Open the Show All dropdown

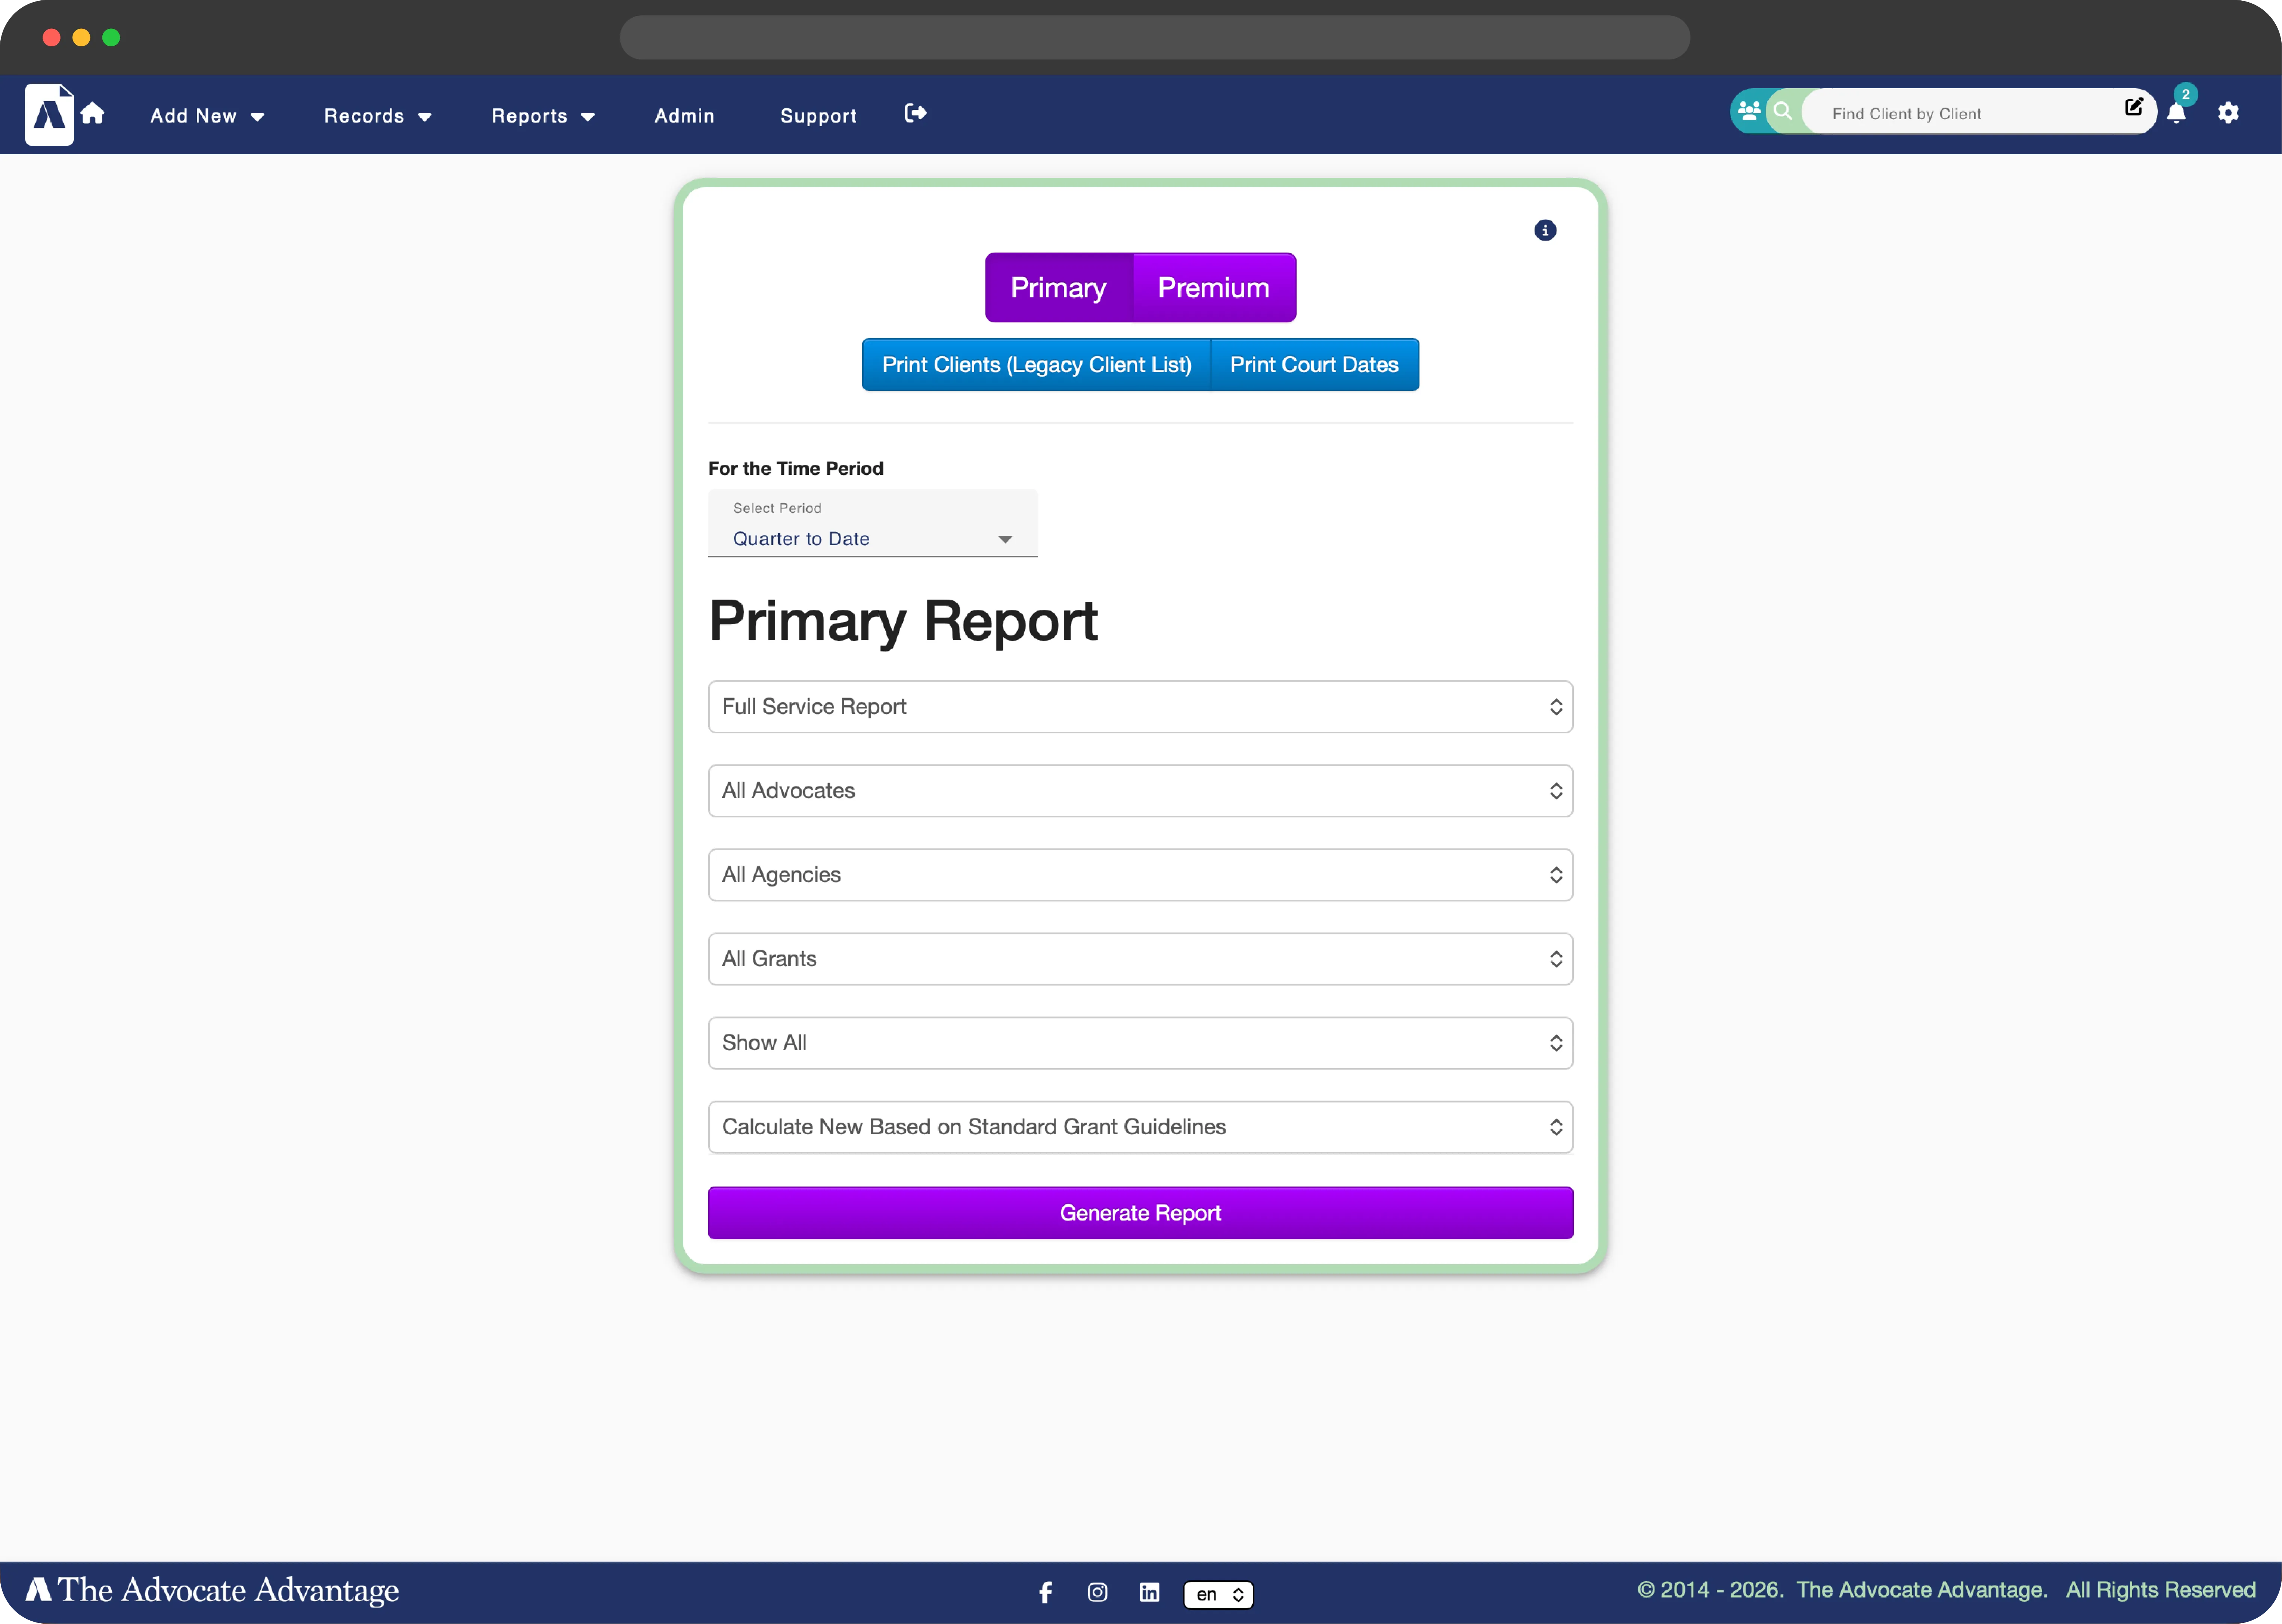[x=1140, y=1043]
